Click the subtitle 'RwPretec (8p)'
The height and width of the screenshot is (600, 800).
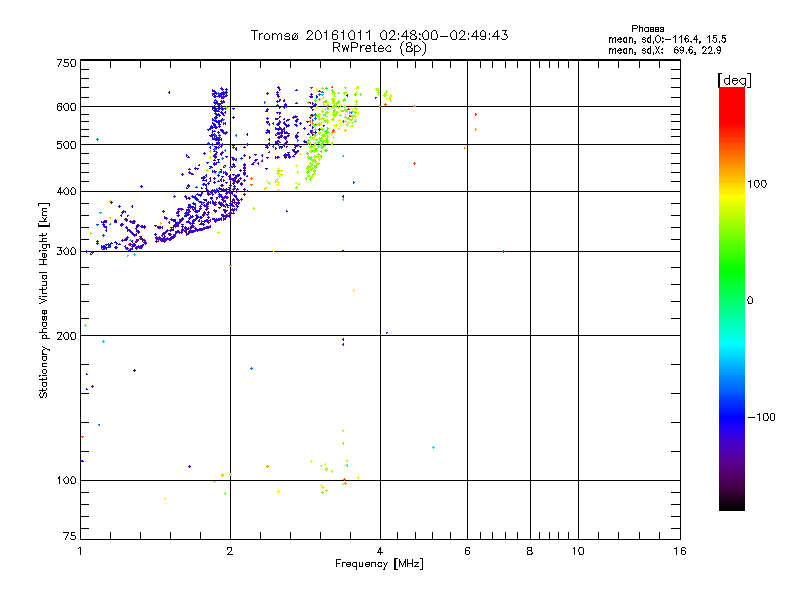pos(379,48)
